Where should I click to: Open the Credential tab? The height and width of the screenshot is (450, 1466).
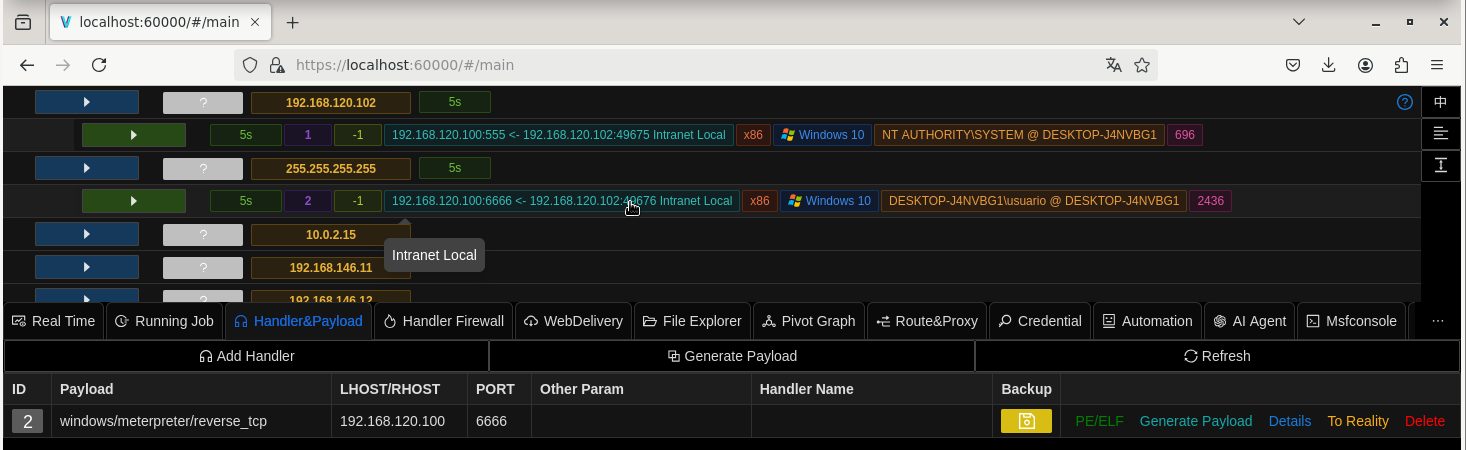(x=1040, y=321)
